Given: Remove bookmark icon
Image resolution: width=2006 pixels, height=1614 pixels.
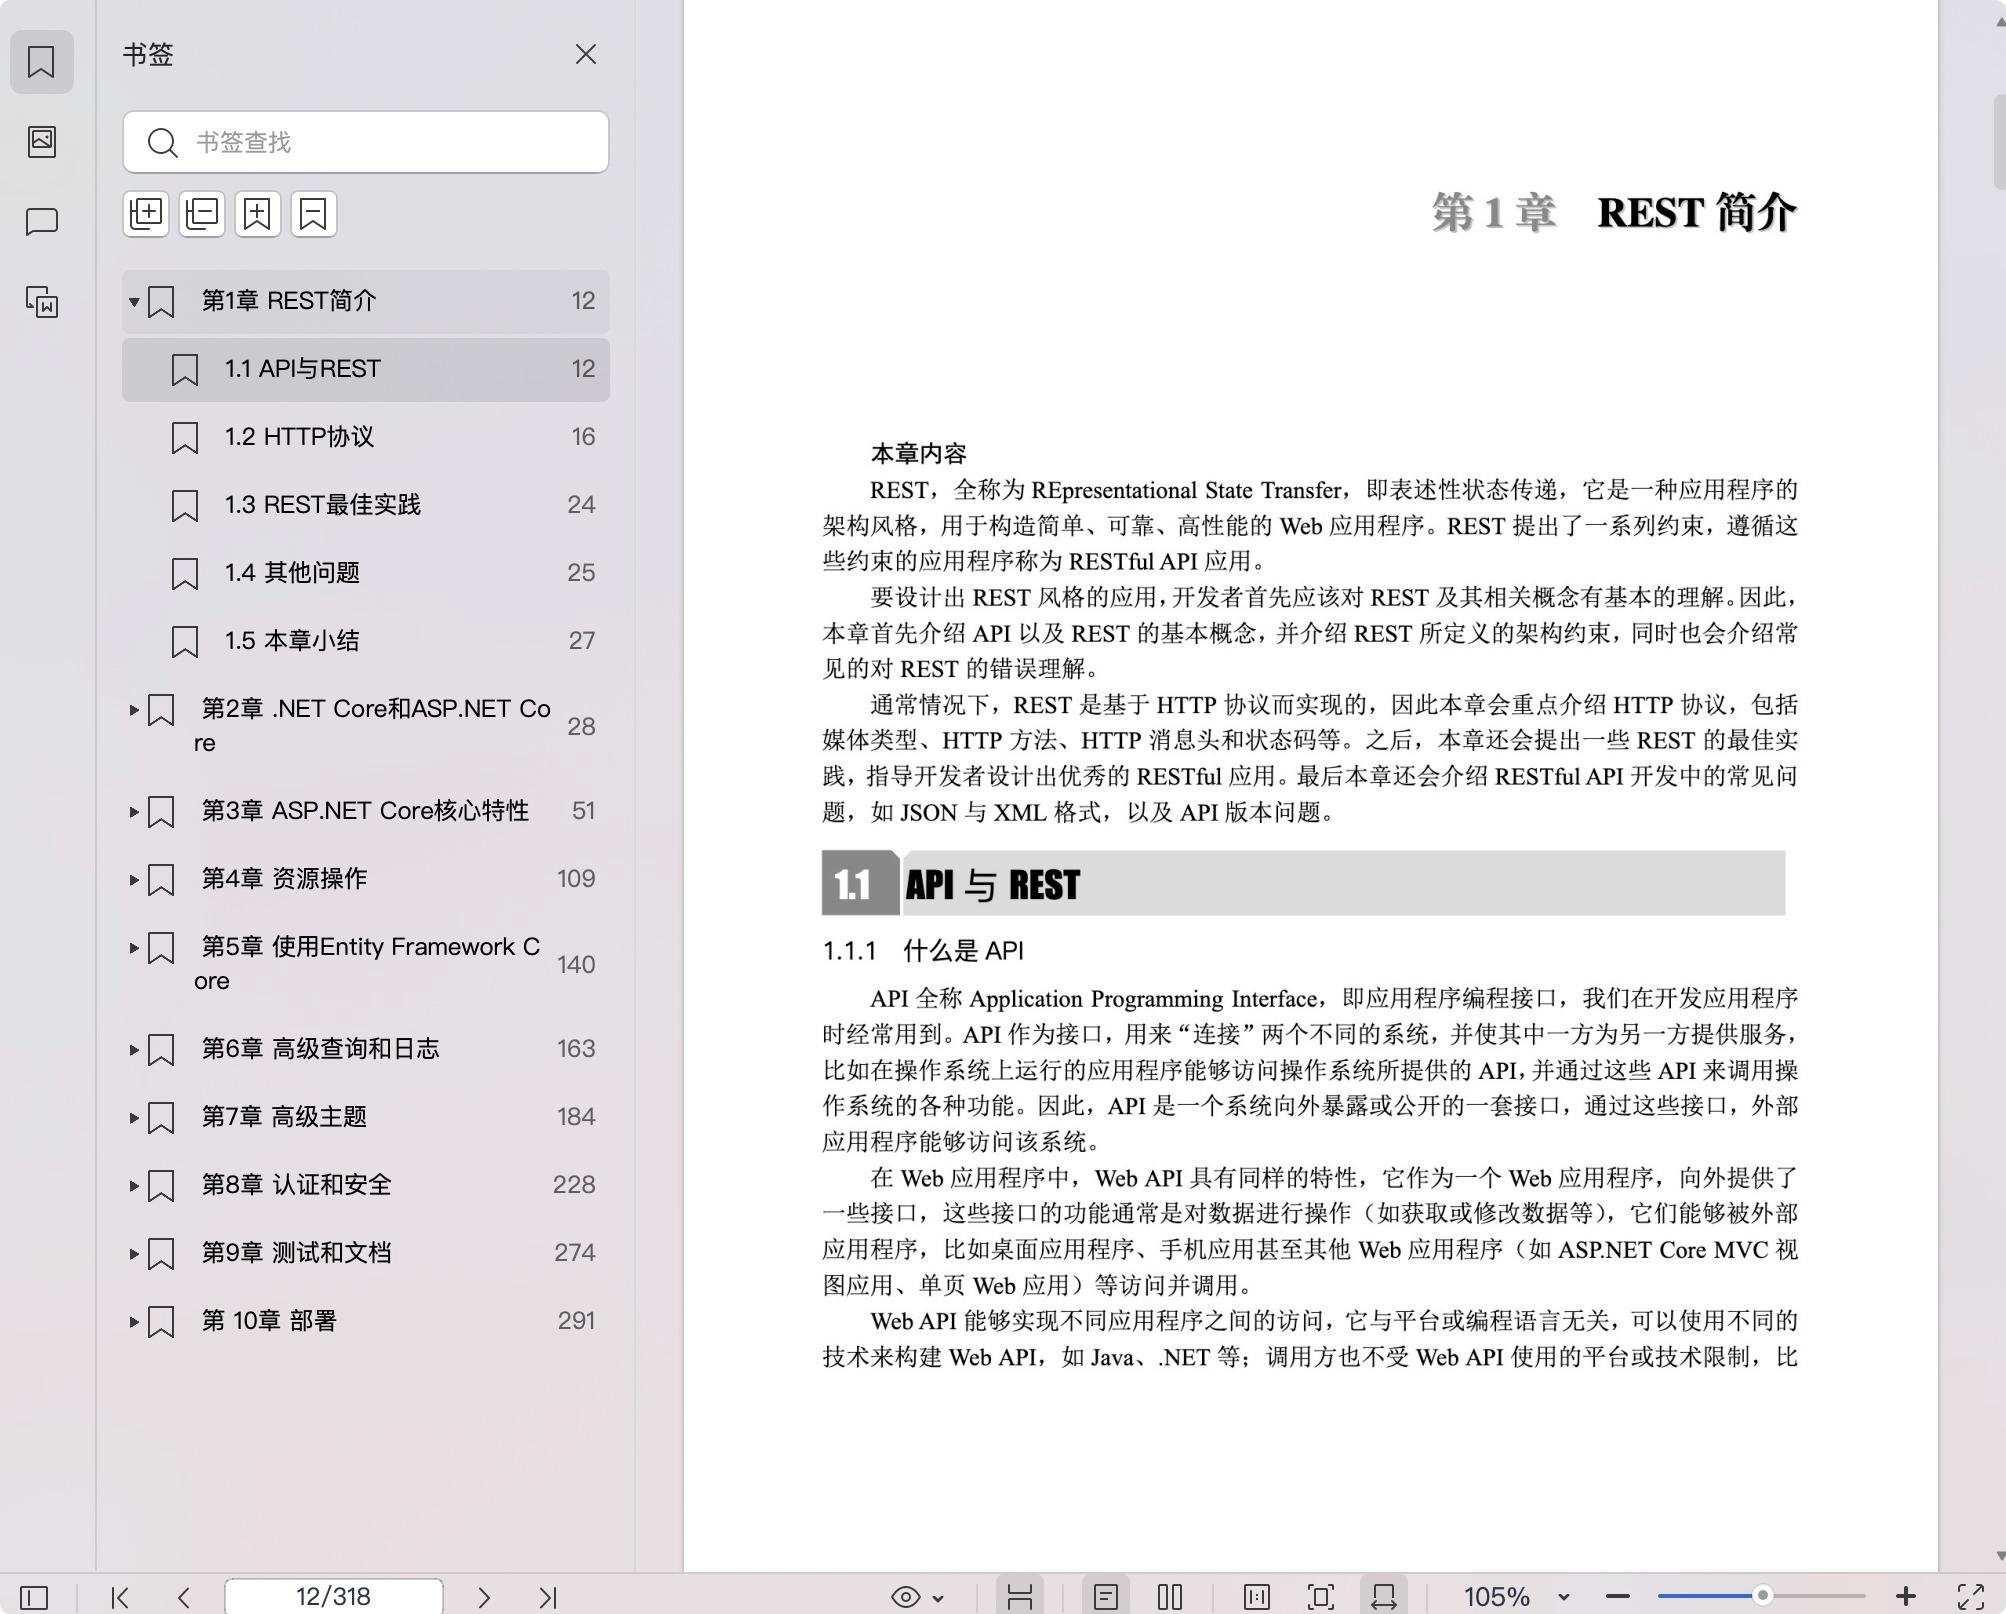Looking at the screenshot, I should (x=314, y=214).
